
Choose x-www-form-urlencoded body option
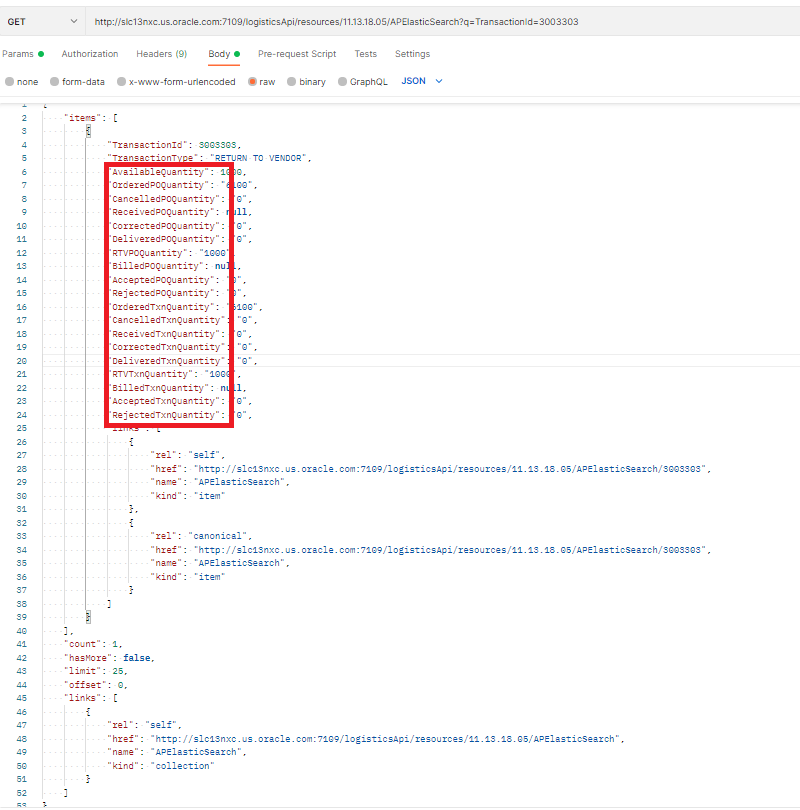[x=121, y=82]
